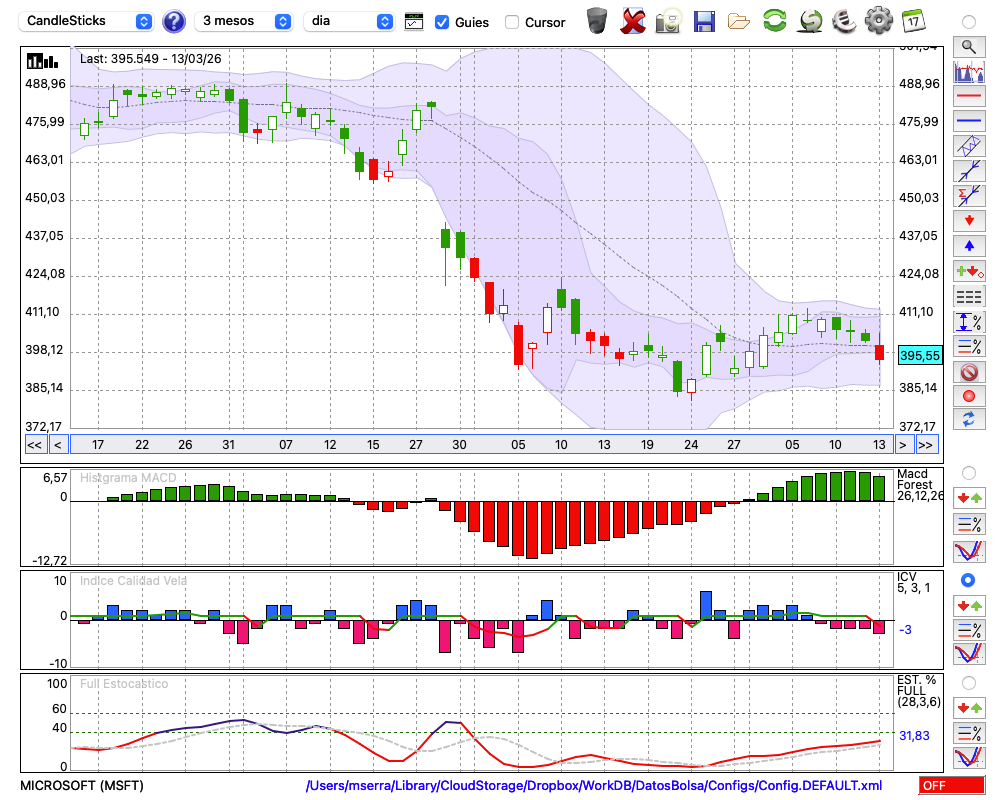Click the trash can icon
The image size is (1000, 800).
(597, 21)
